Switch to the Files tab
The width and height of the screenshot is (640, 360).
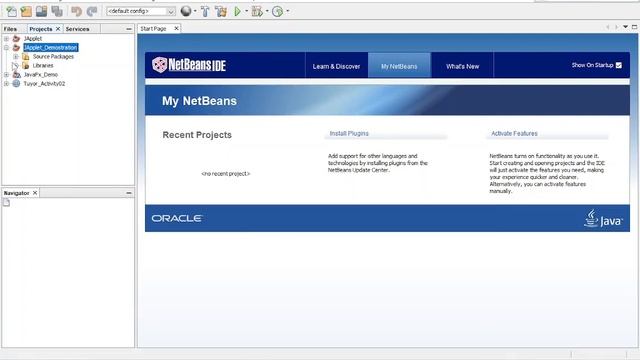pos(11,29)
